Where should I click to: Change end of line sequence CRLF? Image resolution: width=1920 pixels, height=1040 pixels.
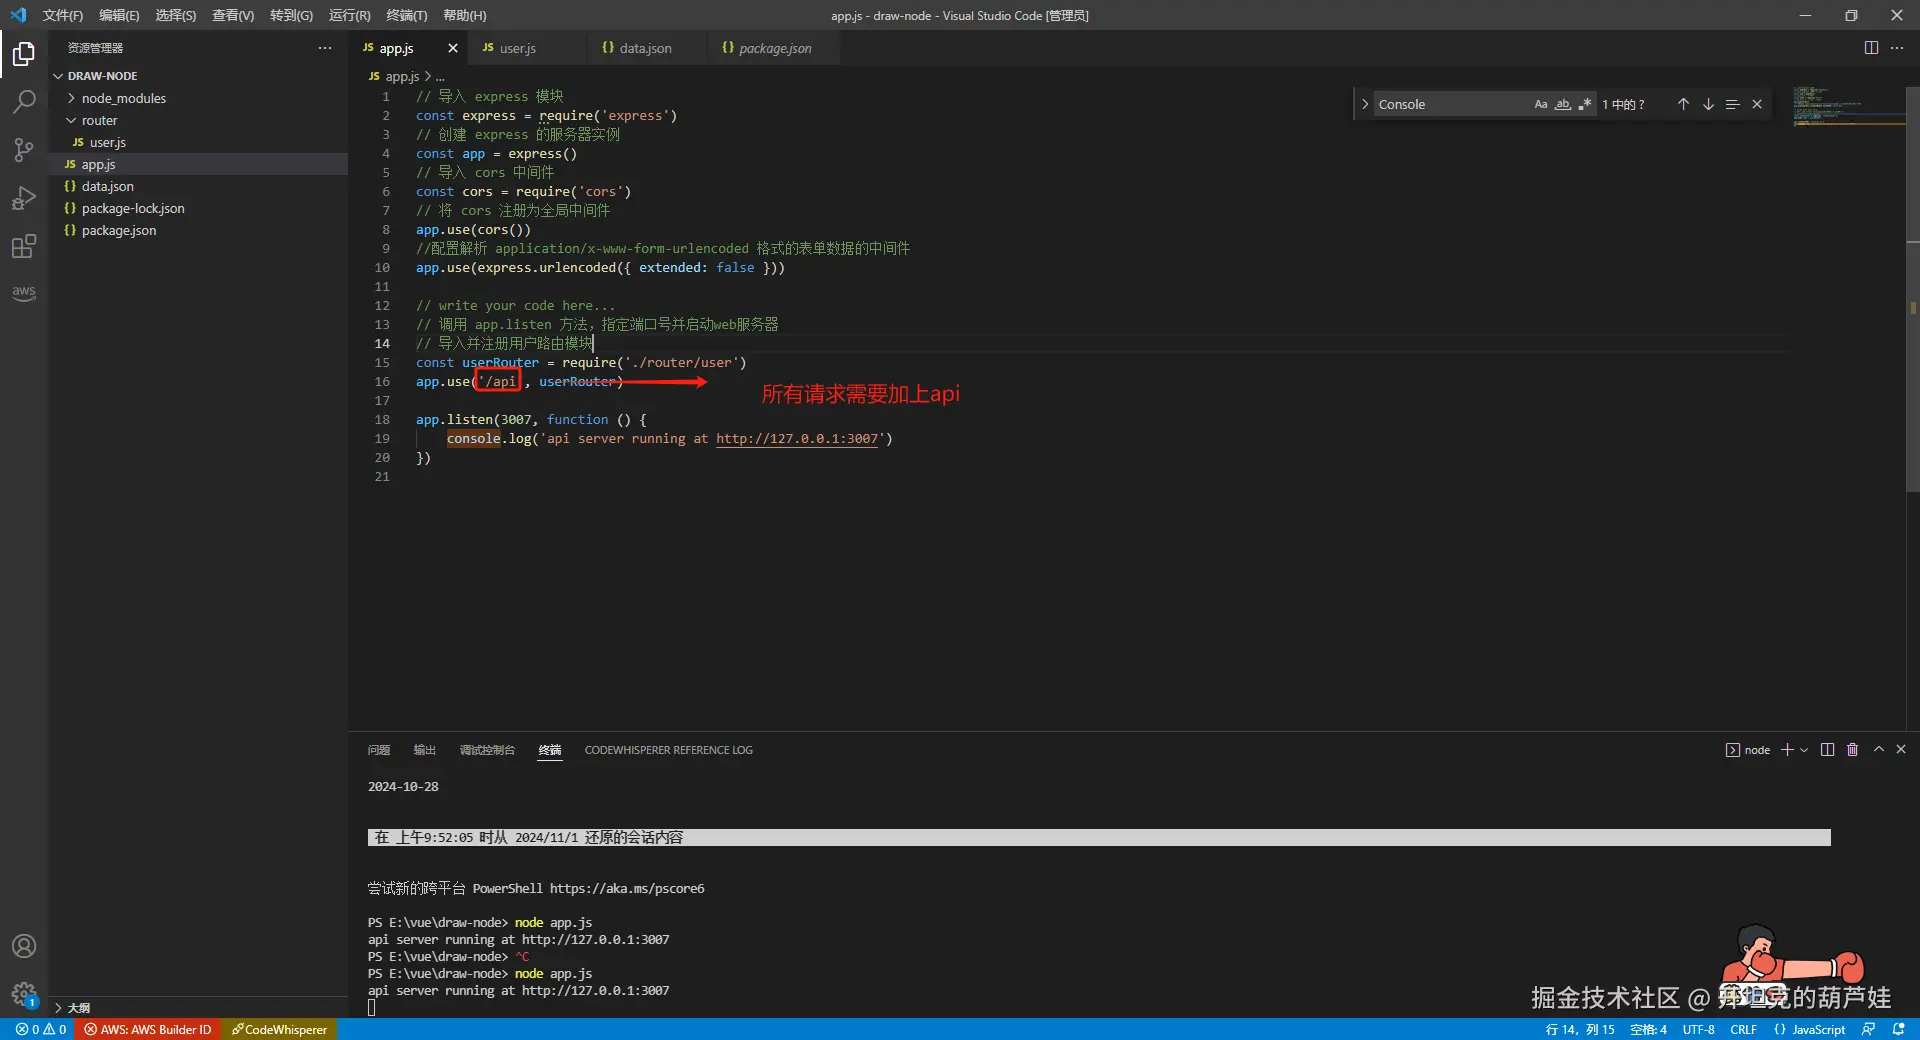point(1743,1029)
